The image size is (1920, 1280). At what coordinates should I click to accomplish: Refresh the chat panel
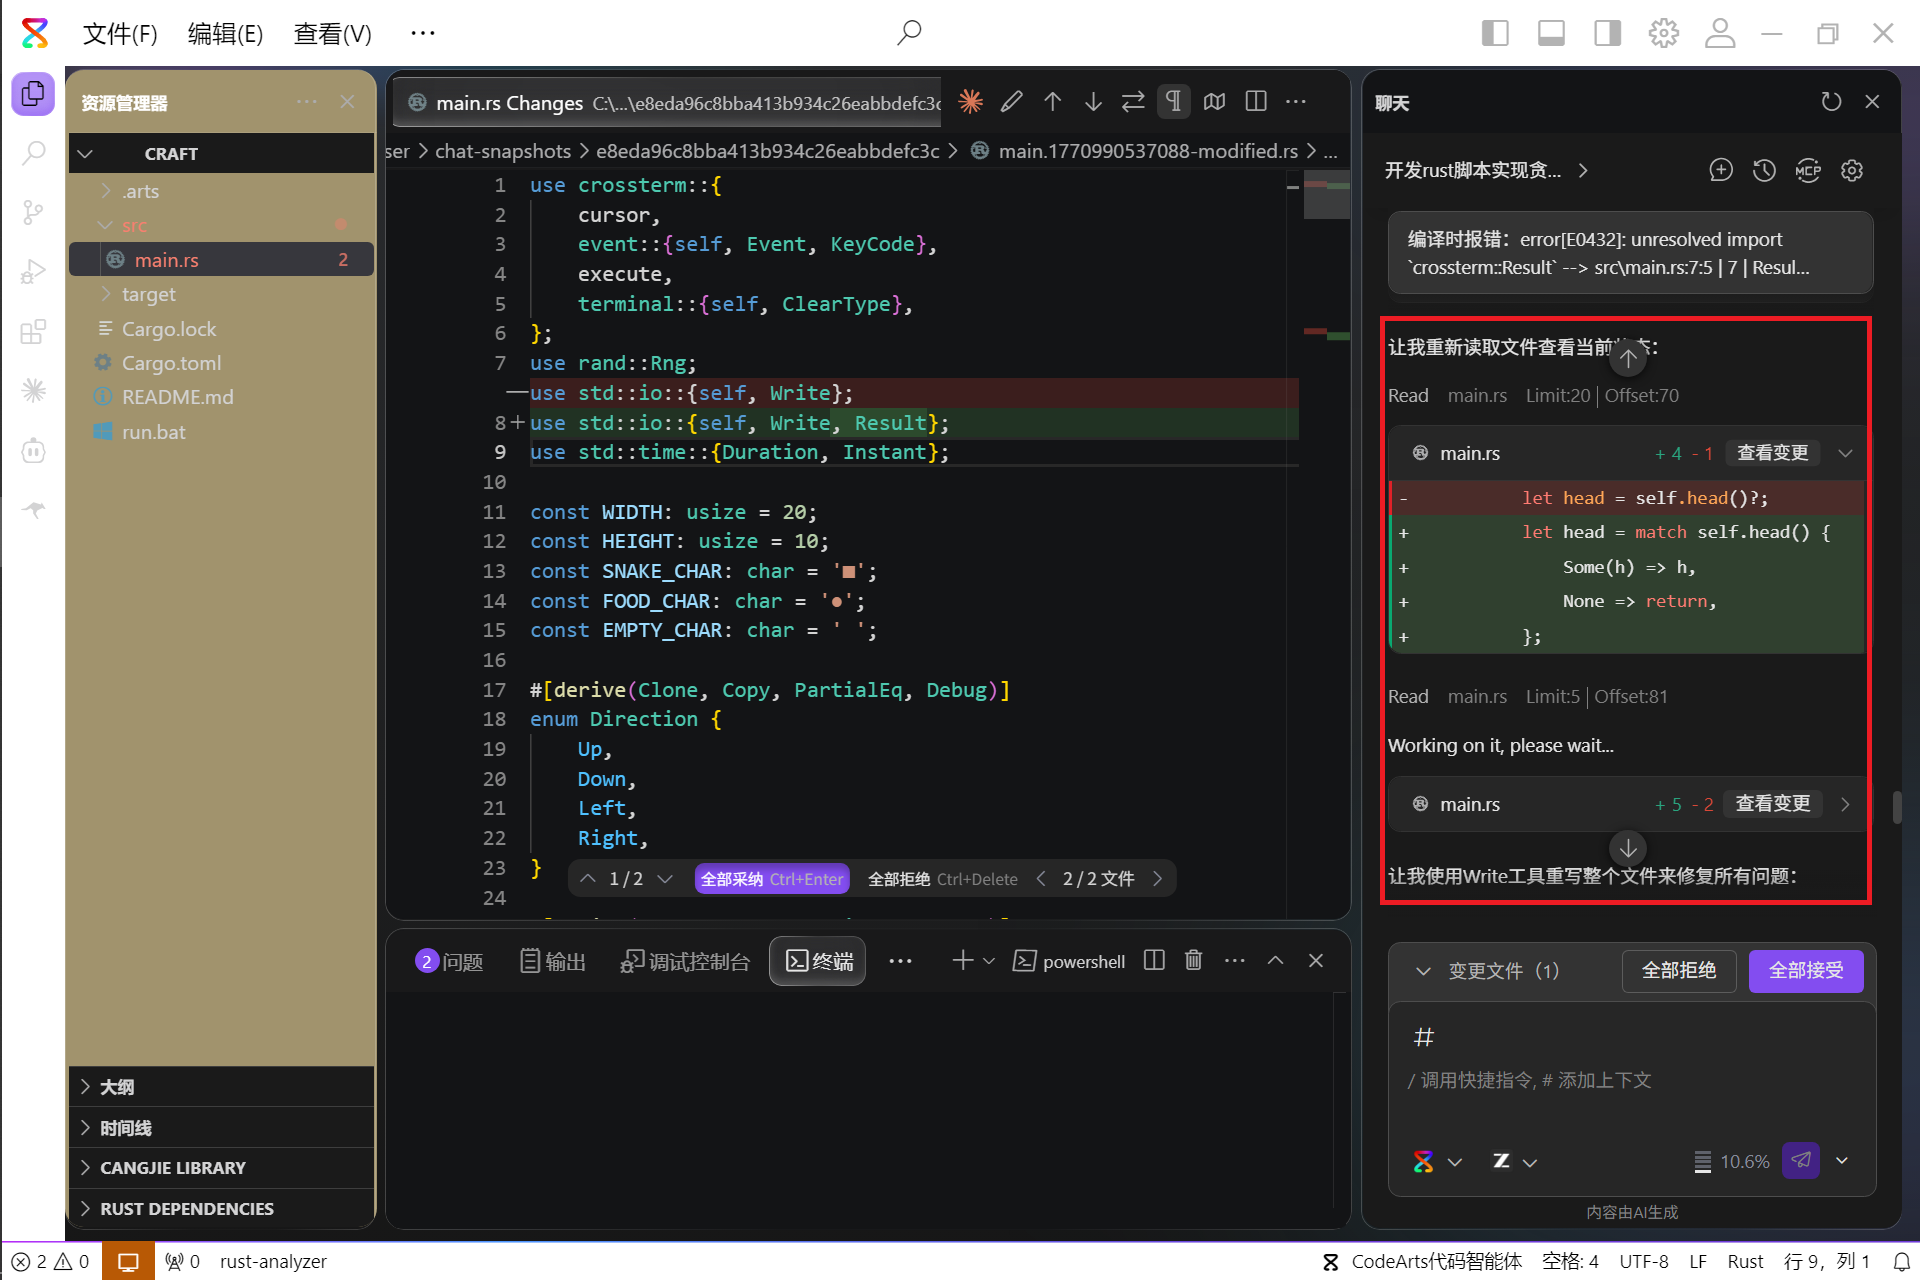point(1830,102)
